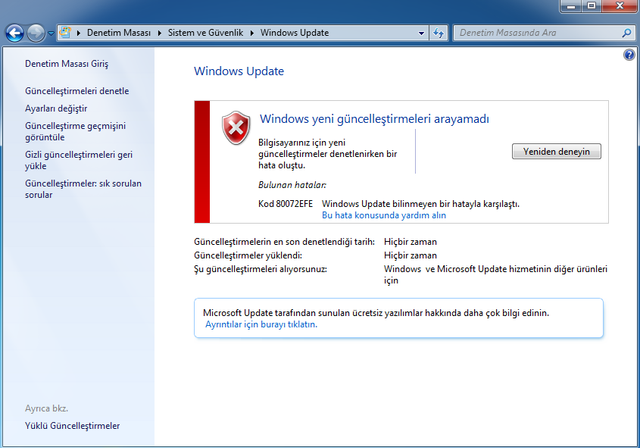
Task: Open the recent pages dropdown arrow
Action: (51, 33)
